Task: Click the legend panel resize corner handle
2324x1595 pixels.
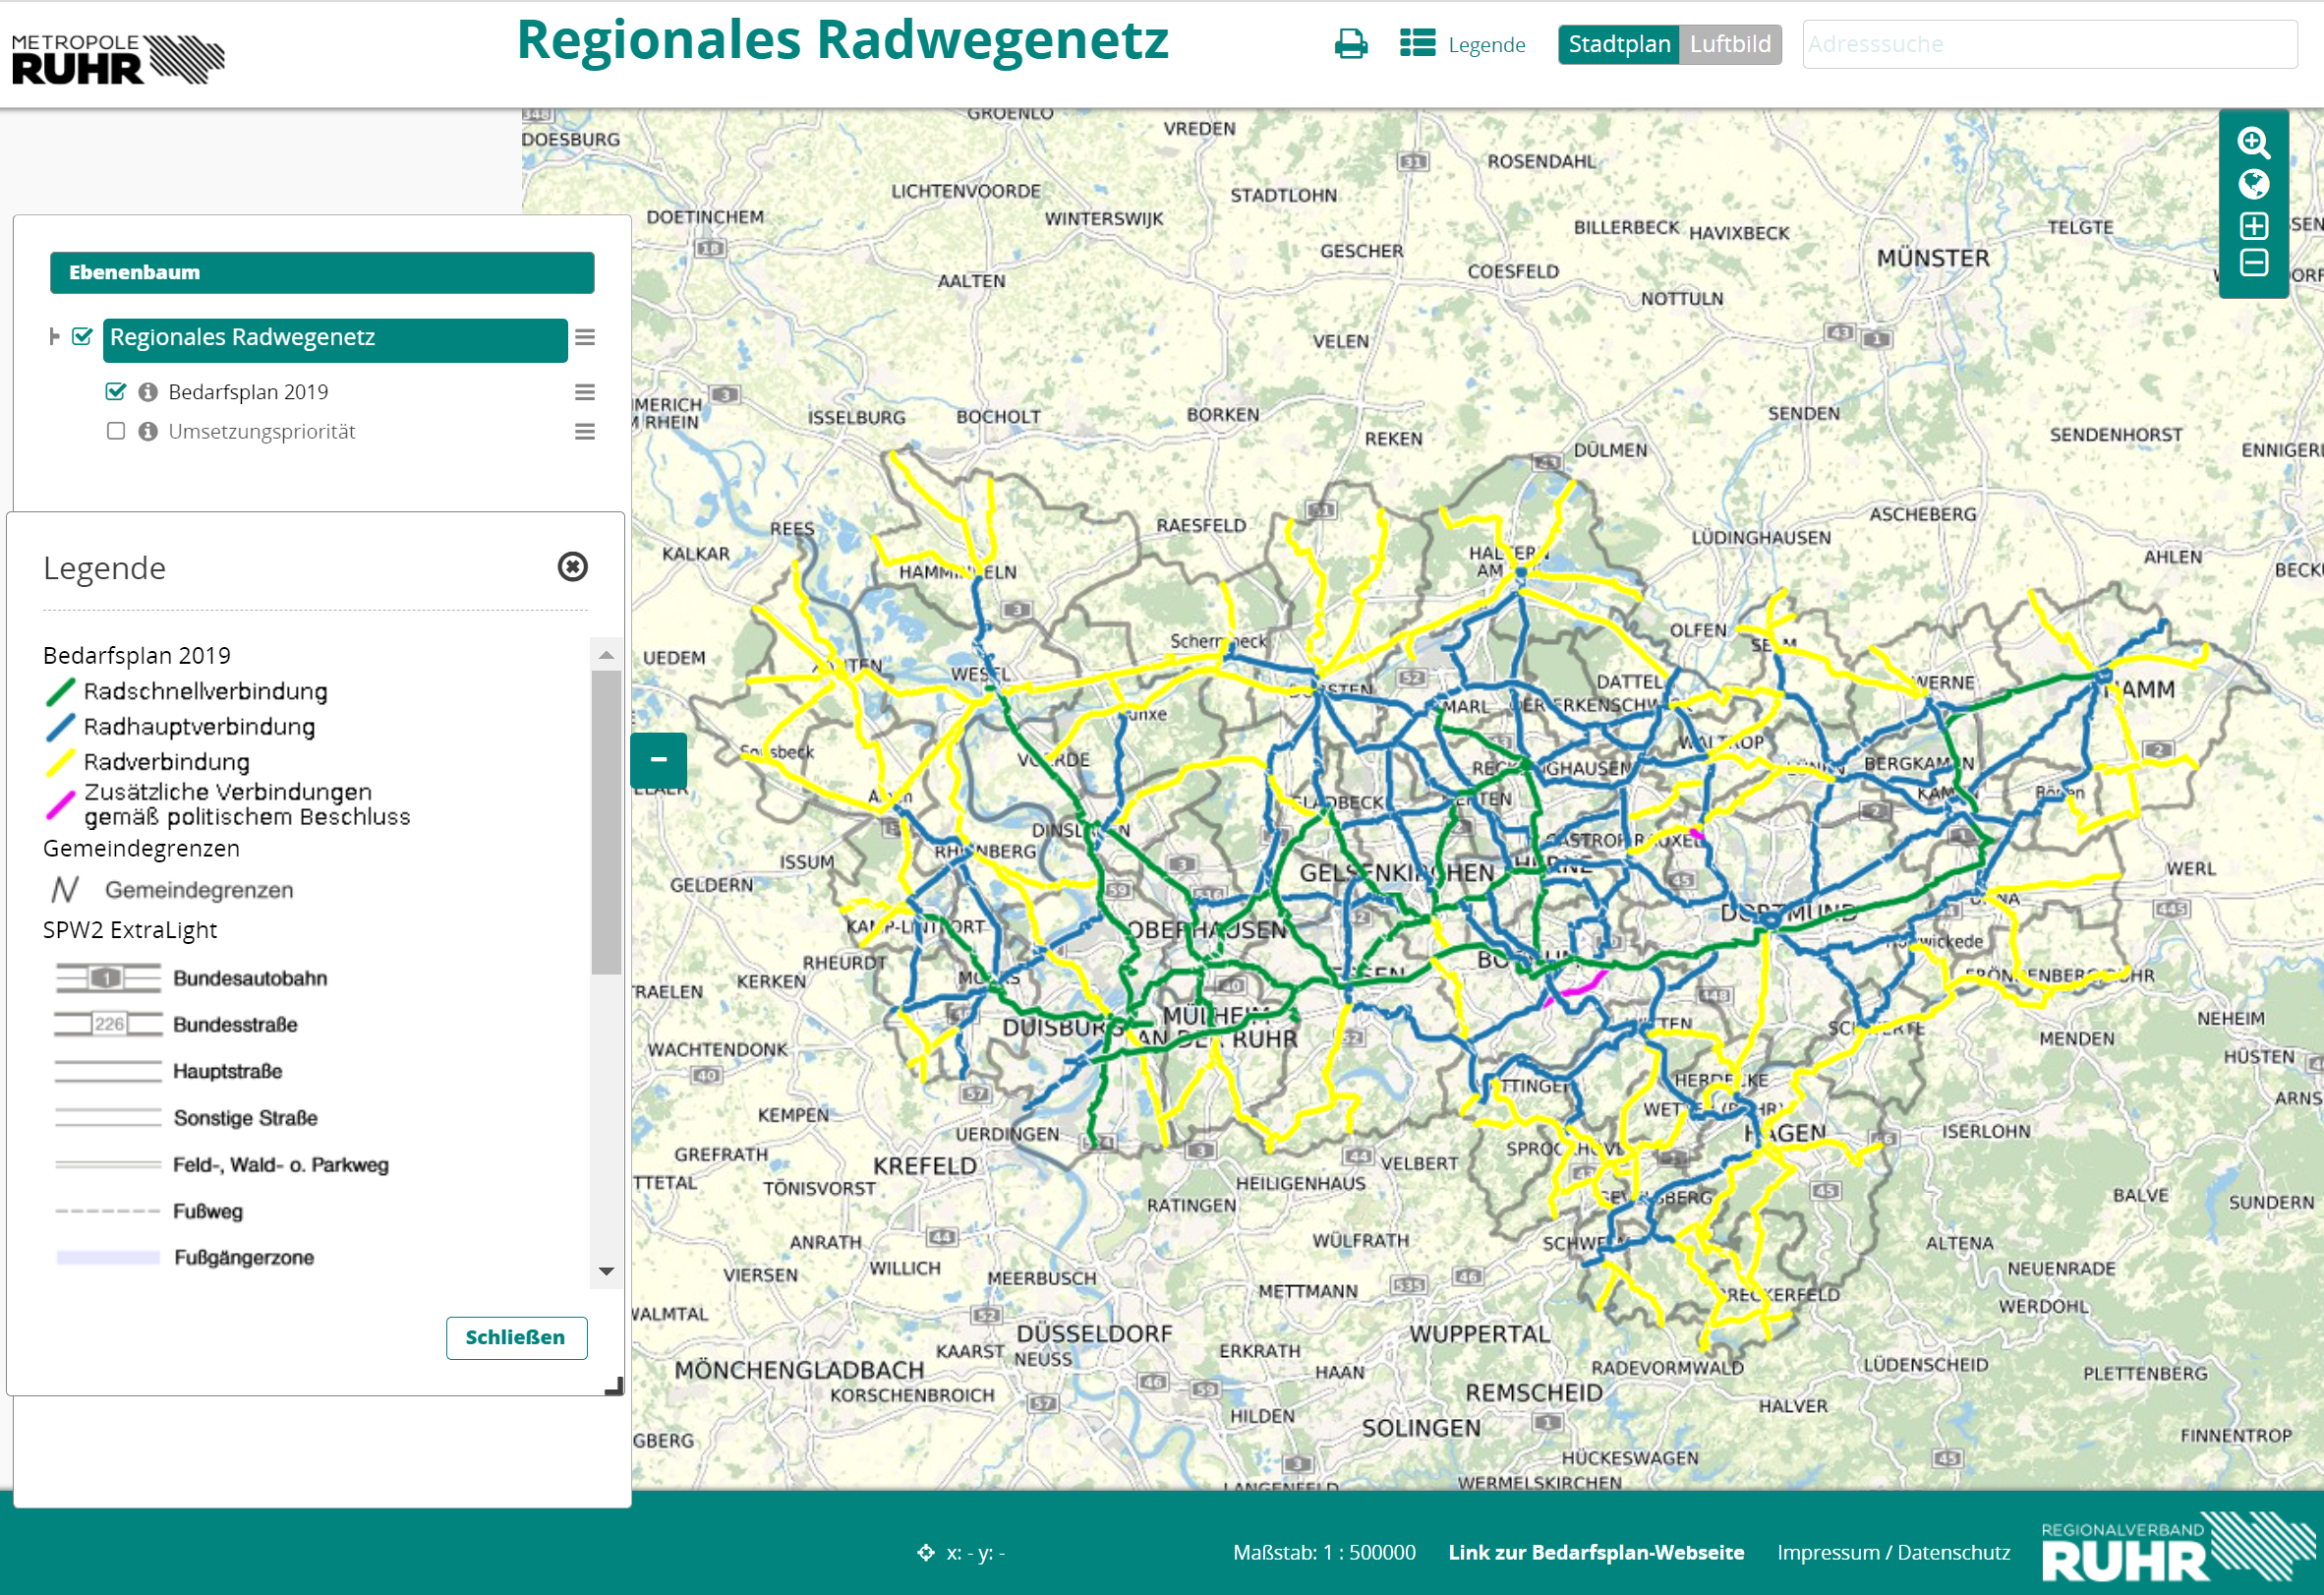Action: 615,1386
